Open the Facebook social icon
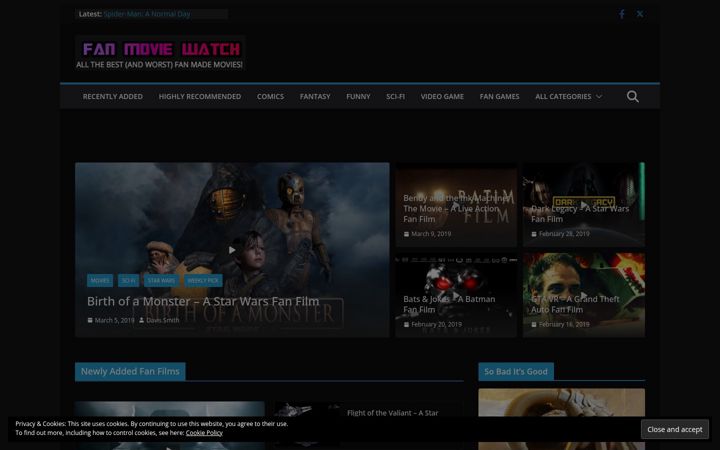The height and width of the screenshot is (450, 720). 621,14
